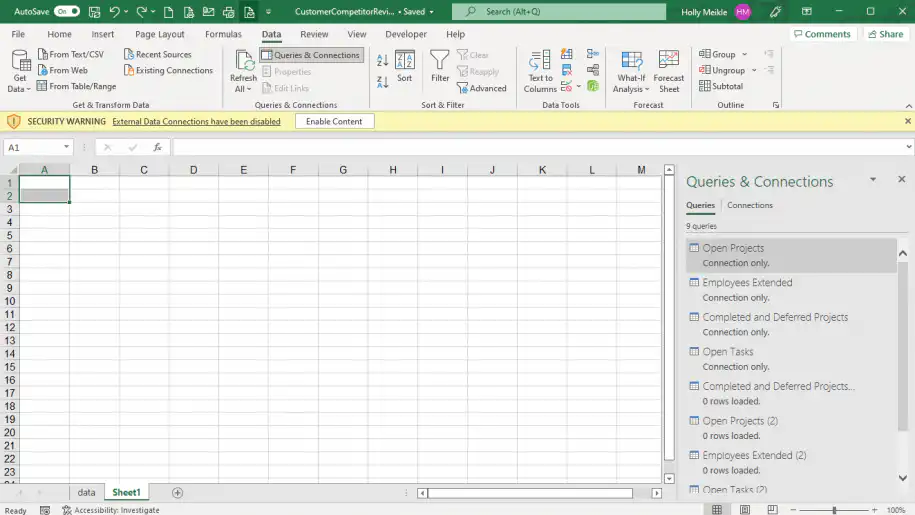Toggle the Filter funnel
Image resolution: width=915 pixels, height=515 pixels.
click(440, 66)
